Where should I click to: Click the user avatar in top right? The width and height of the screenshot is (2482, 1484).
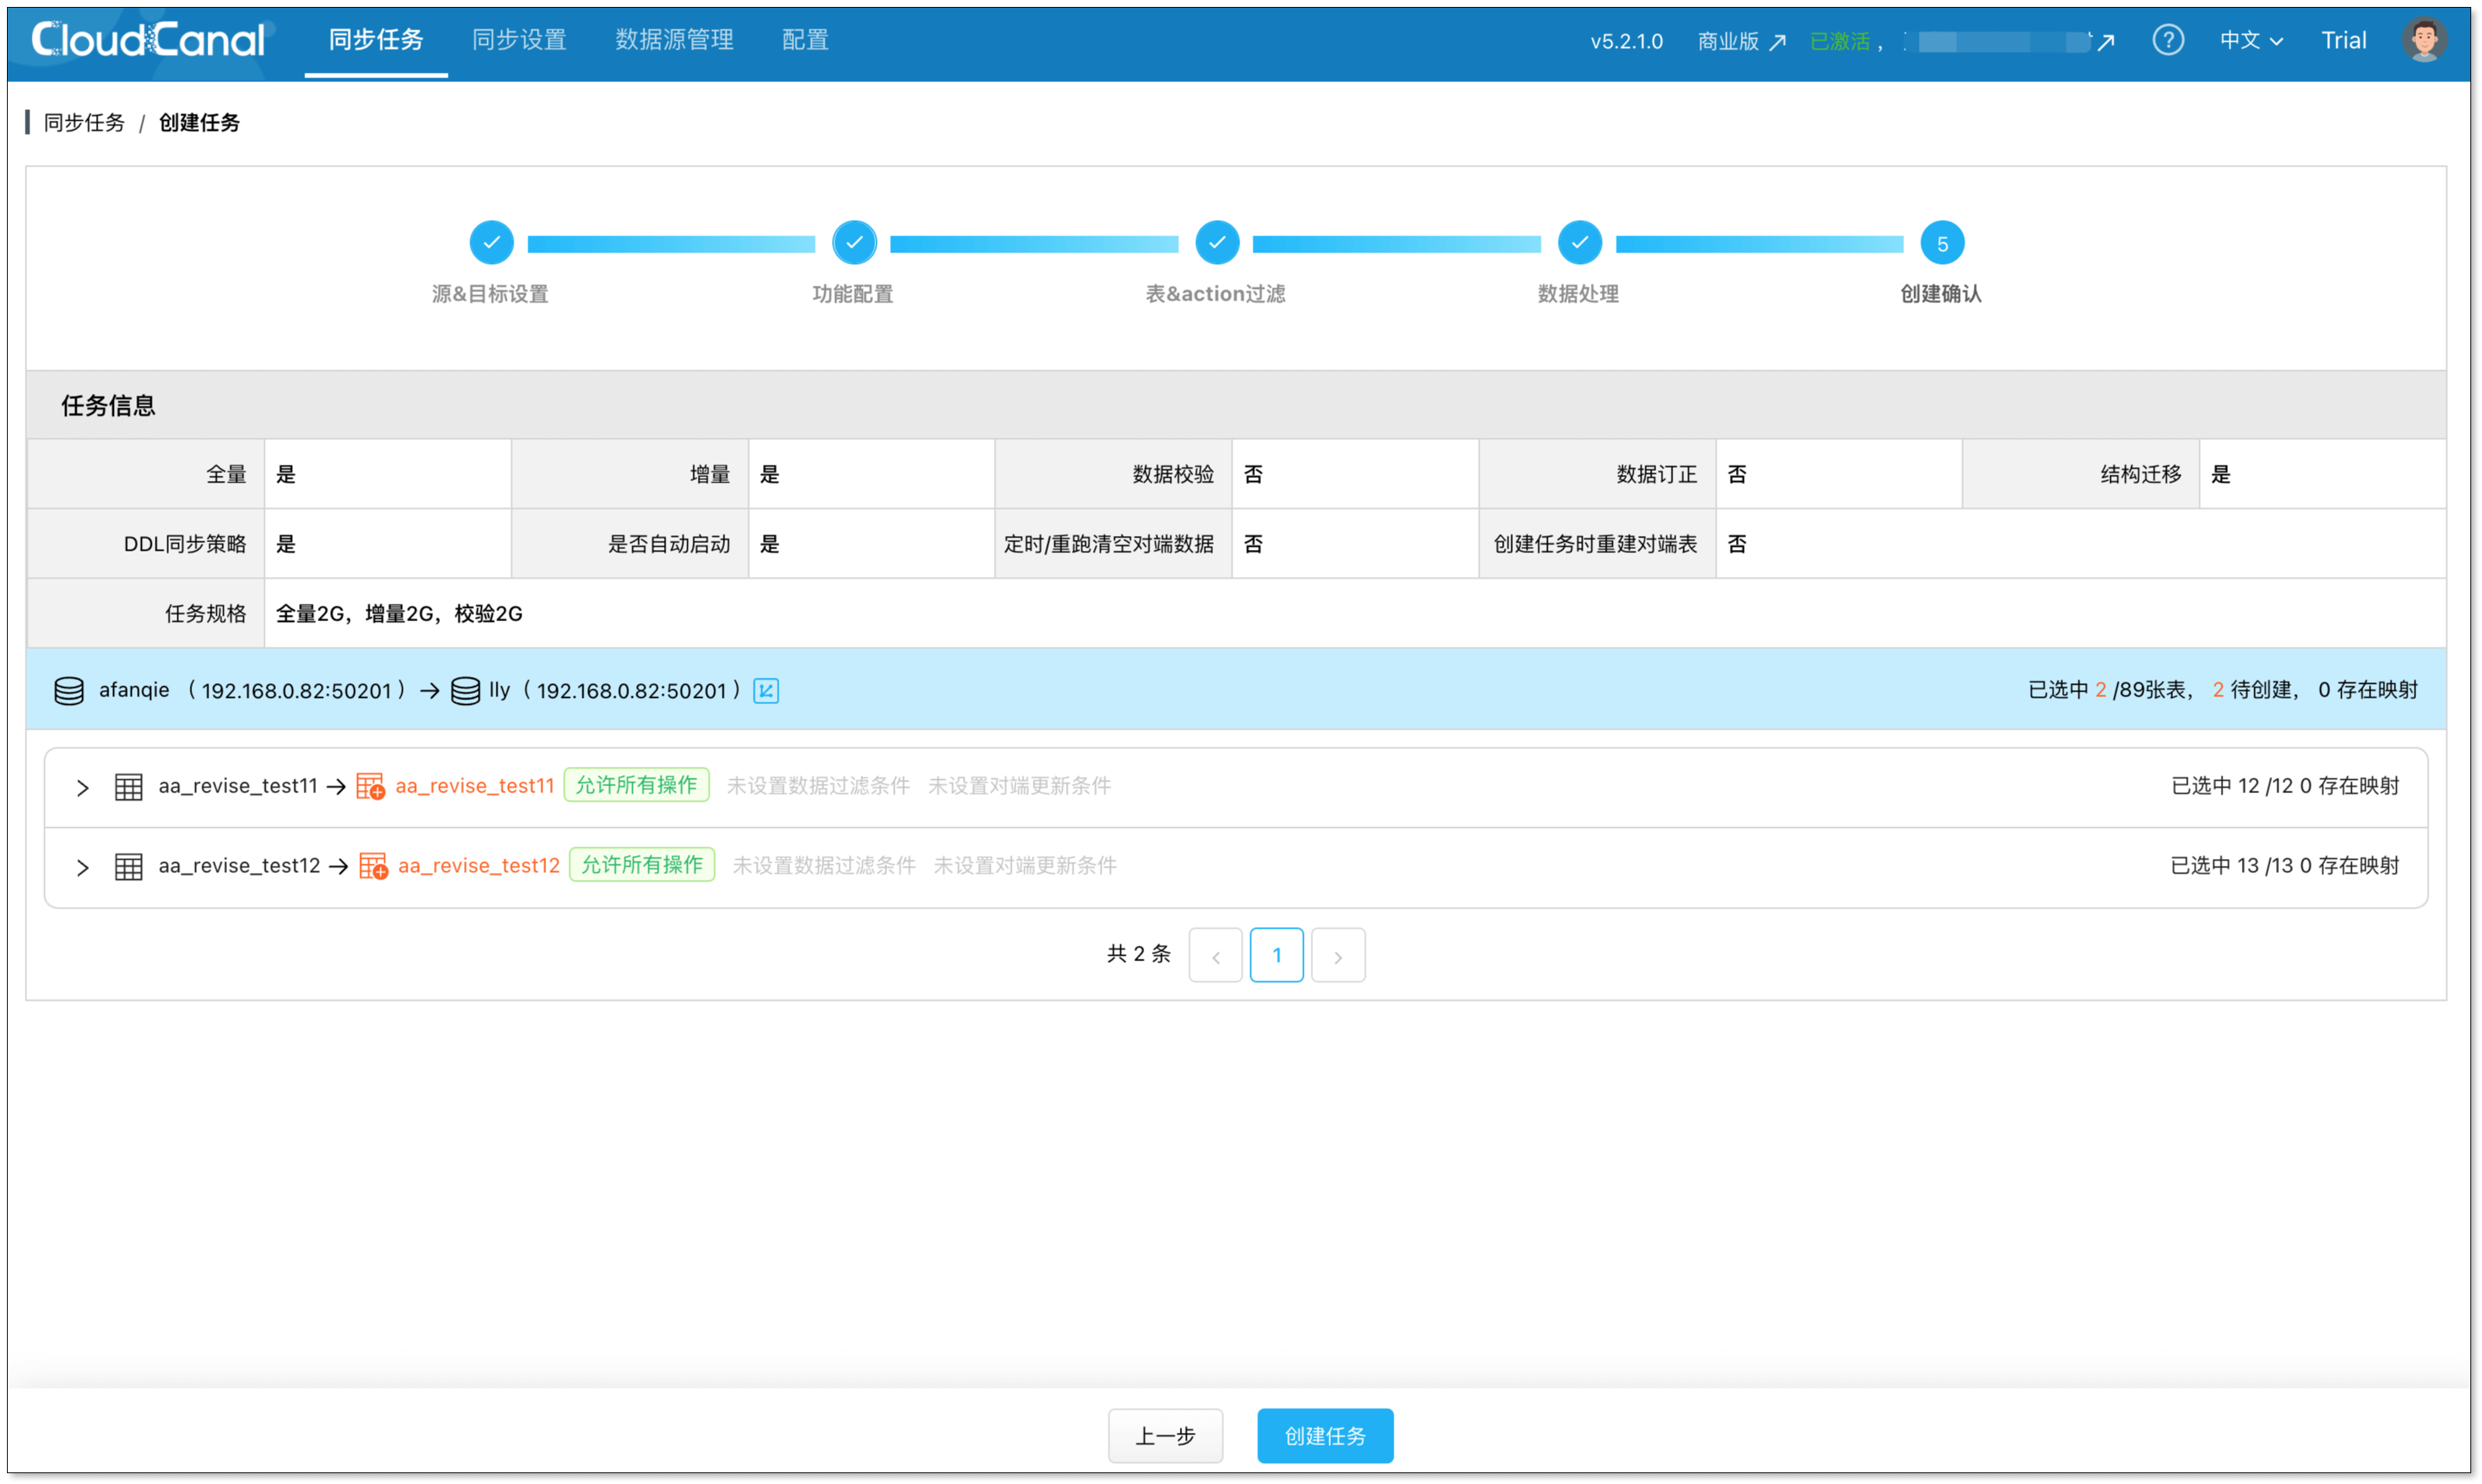point(2424,39)
